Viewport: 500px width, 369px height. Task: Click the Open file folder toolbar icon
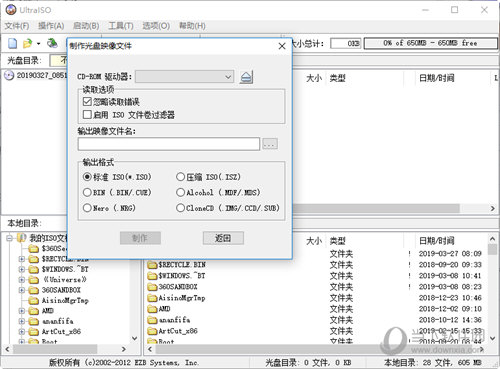(28, 43)
